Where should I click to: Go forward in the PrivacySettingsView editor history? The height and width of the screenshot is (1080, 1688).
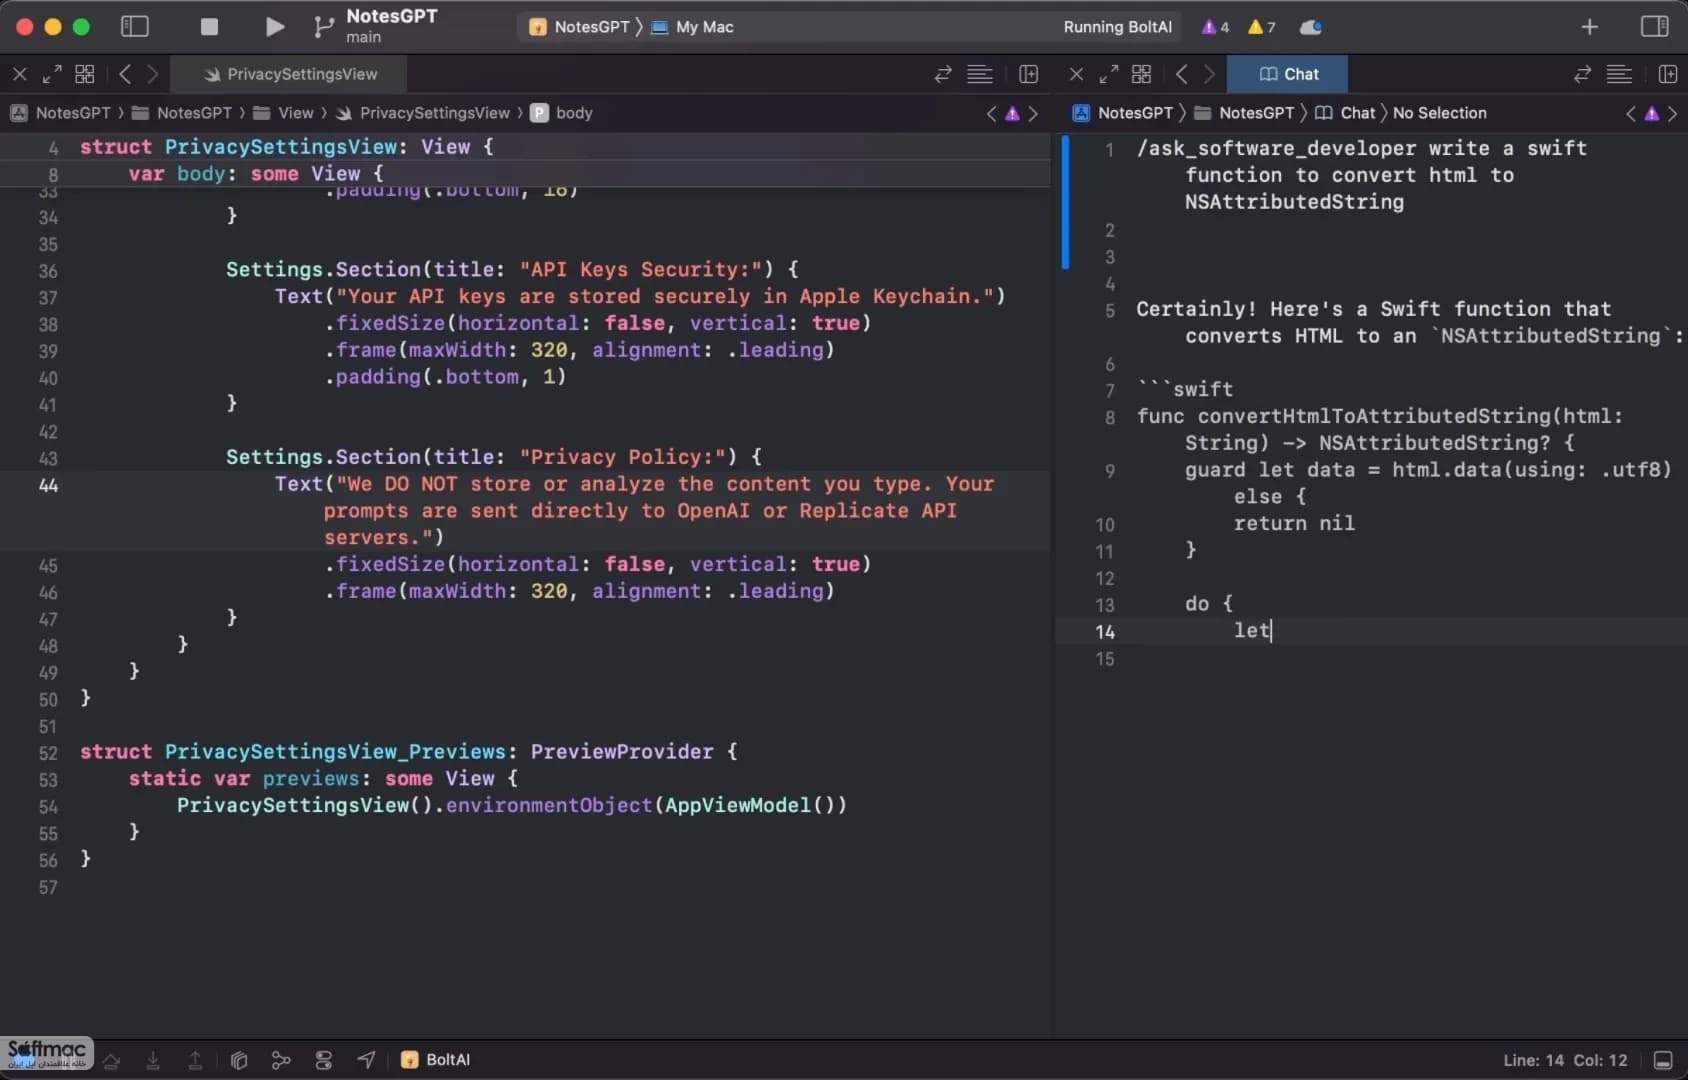153,74
